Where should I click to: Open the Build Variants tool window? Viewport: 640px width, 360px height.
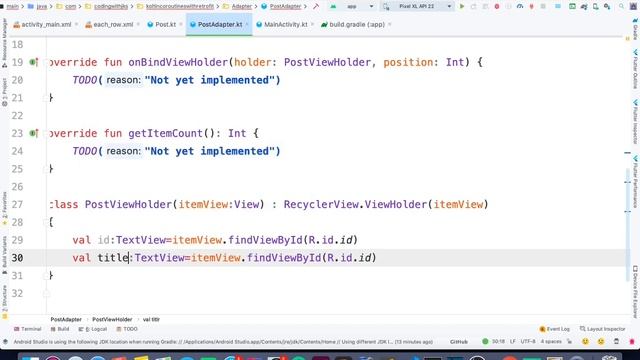(x=4, y=255)
